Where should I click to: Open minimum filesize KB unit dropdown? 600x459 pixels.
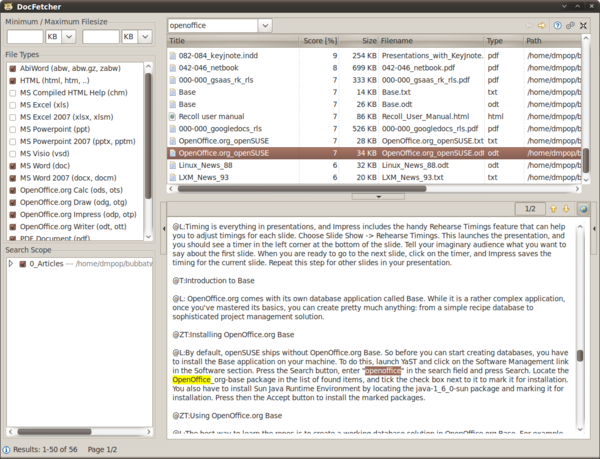69,37
